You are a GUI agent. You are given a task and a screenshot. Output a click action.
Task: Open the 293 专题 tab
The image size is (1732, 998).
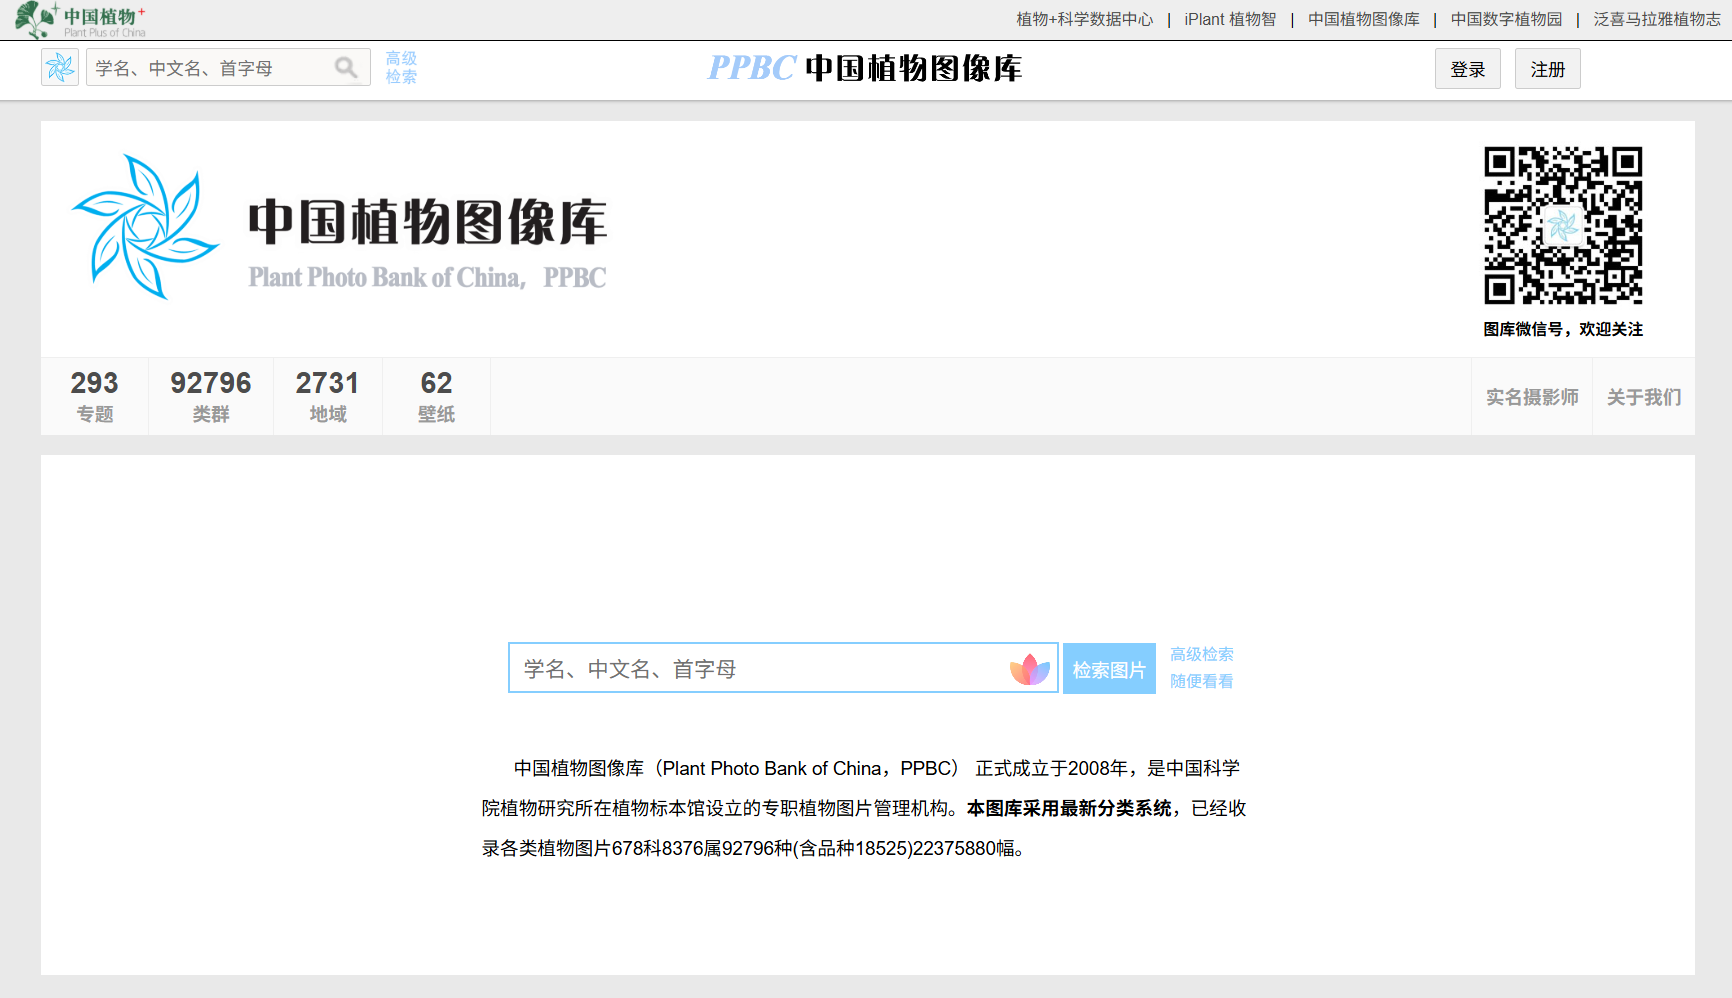[x=95, y=396]
